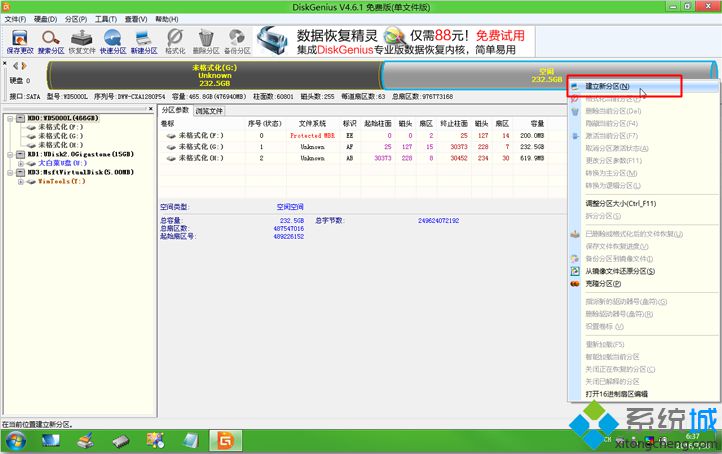Open the 分区(P) menu

point(76,19)
